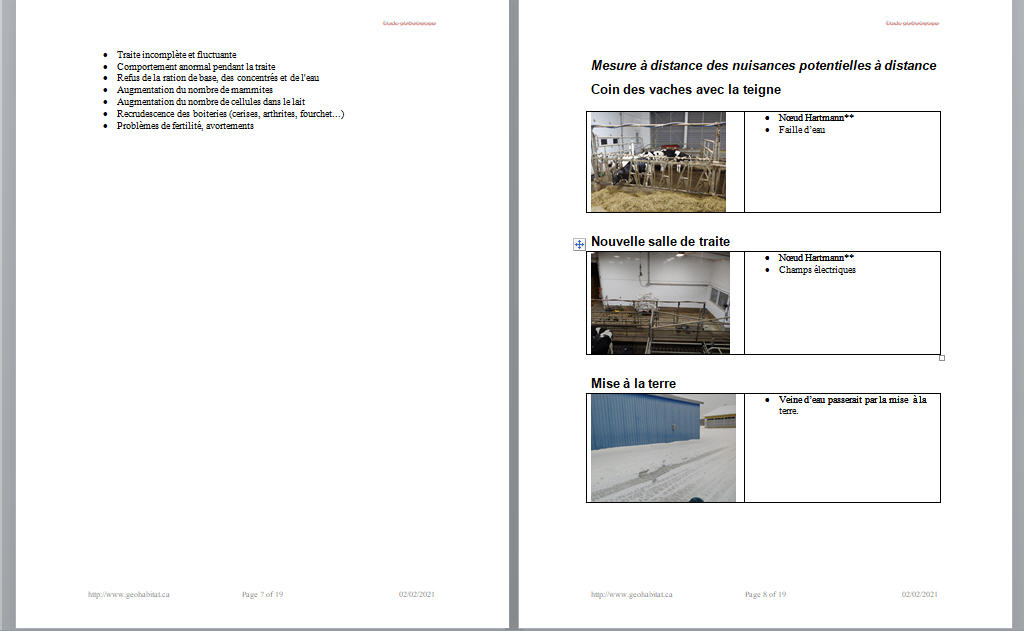Click the 'Page 7 of 19' footer text

pyautogui.click(x=262, y=594)
